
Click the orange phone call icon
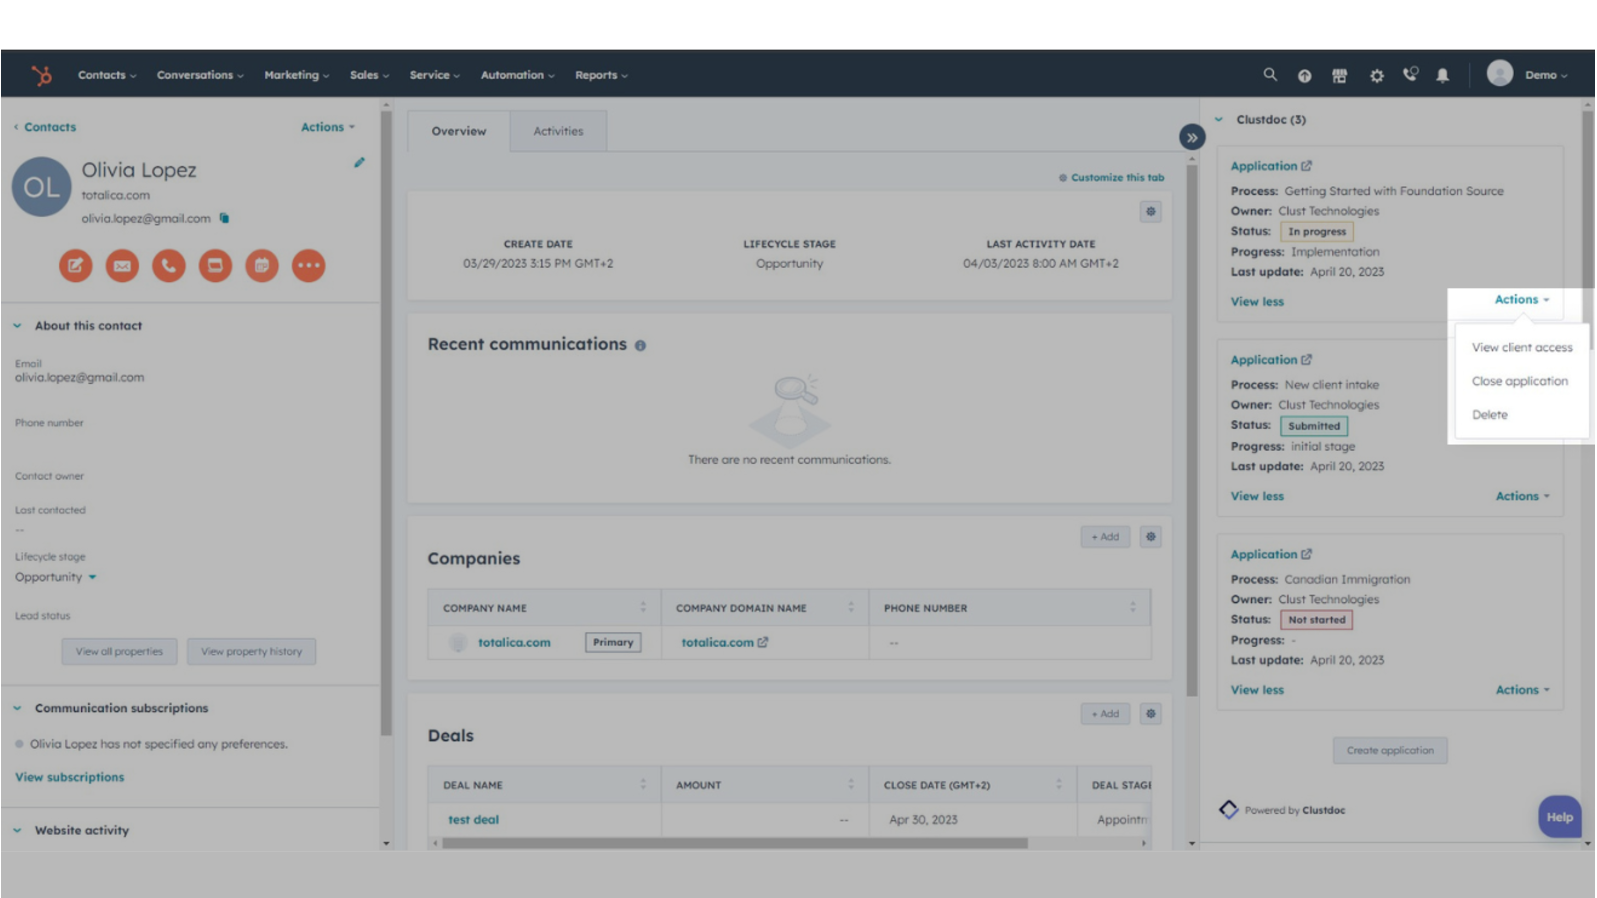(x=169, y=266)
